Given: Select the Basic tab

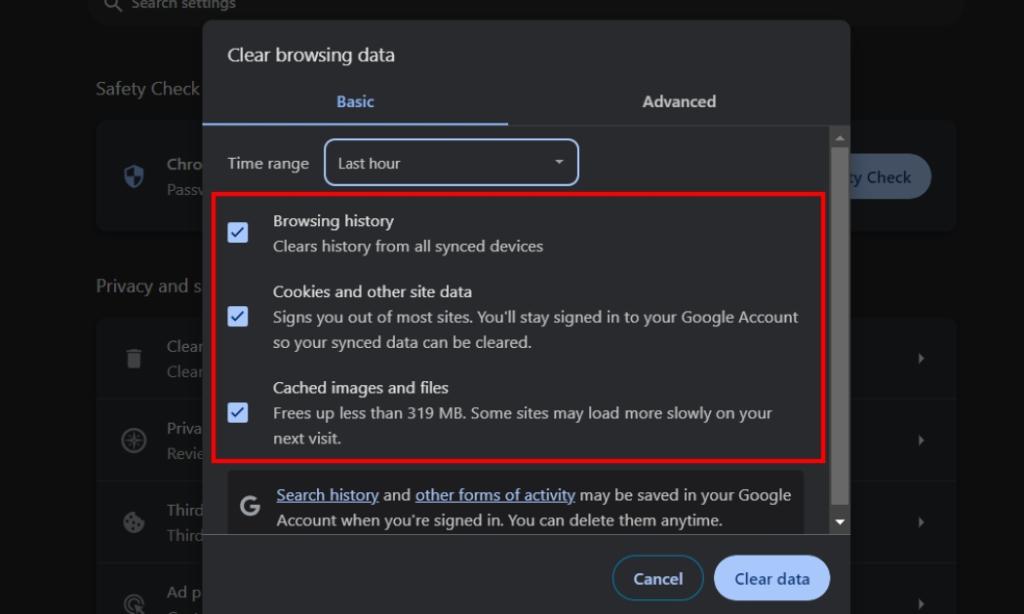Looking at the screenshot, I should [x=355, y=101].
